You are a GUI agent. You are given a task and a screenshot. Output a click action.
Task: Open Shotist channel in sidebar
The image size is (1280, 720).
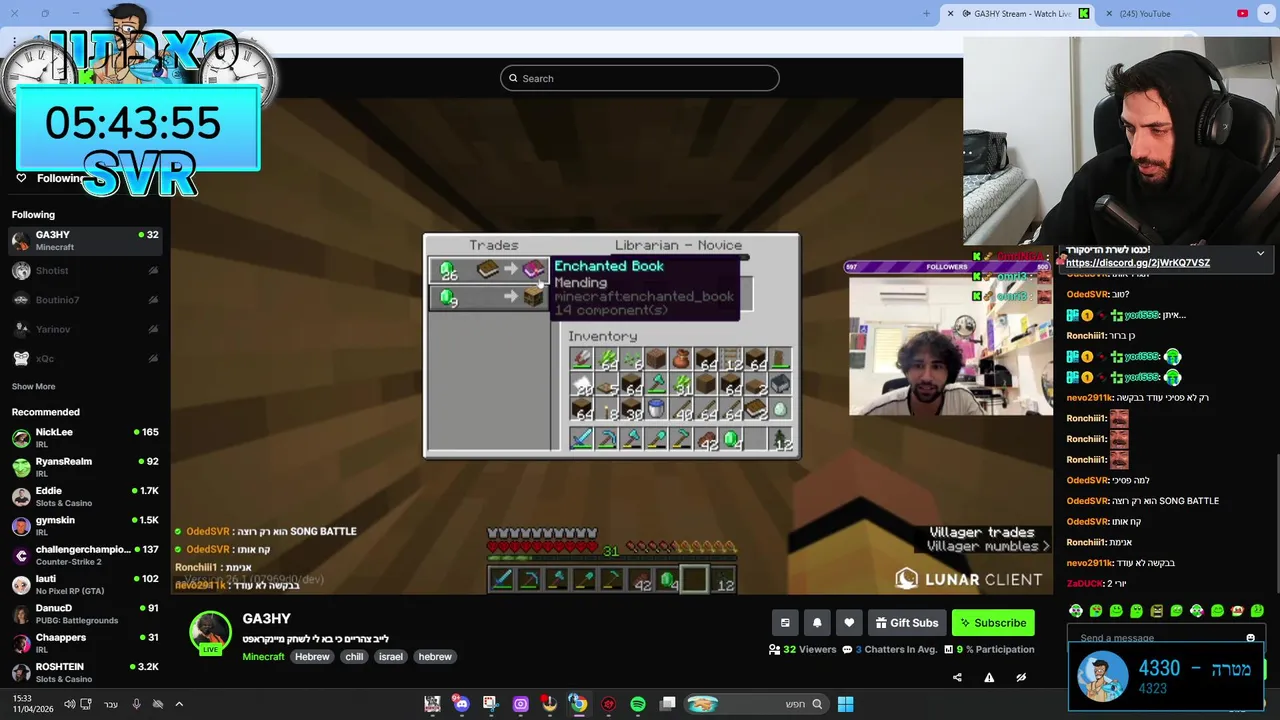point(85,270)
